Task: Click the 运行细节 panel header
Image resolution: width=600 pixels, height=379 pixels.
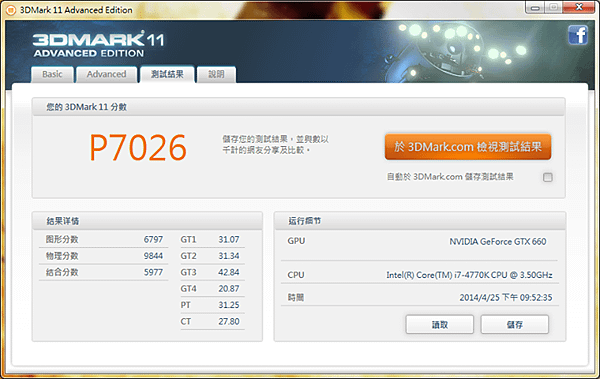Action: pos(420,221)
